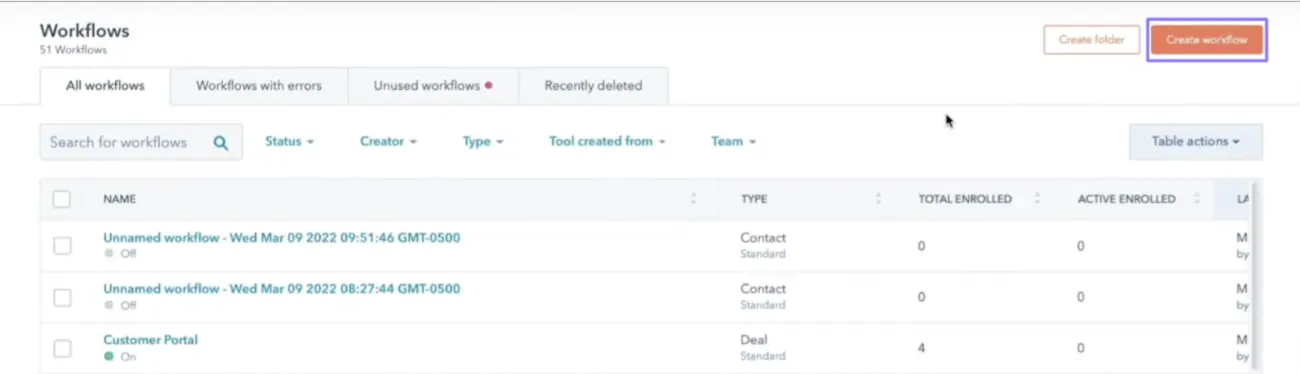
Task: Select the Customer Portal row checkbox
Action: [62, 348]
